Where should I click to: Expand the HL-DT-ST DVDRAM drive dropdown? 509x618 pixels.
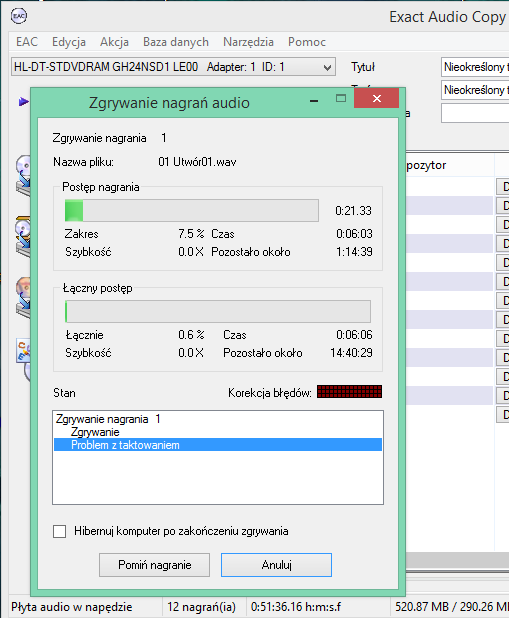click(x=327, y=67)
